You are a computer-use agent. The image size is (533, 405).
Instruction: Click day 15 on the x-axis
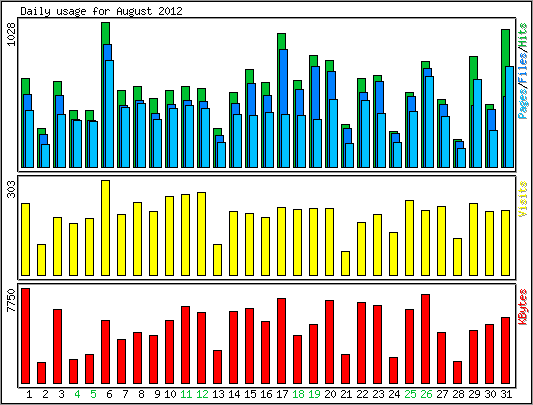pos(250,394)
